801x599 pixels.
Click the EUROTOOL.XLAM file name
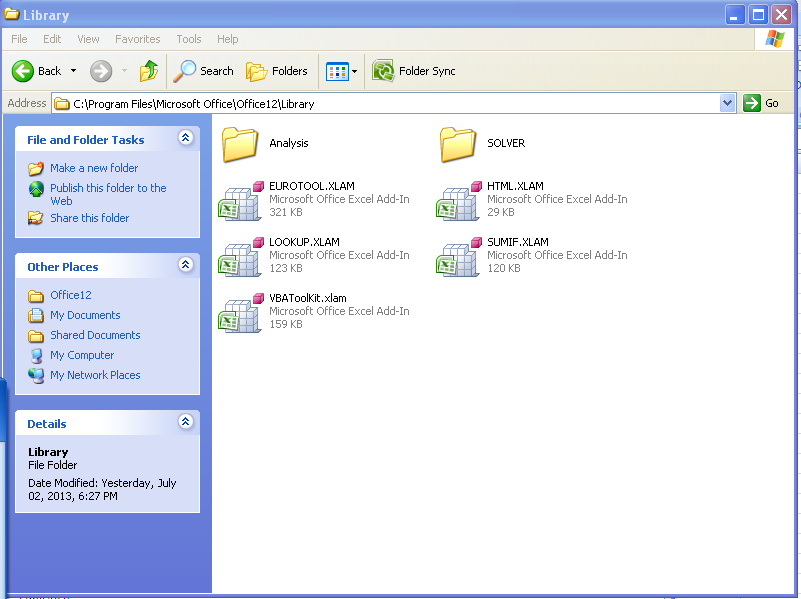point(312,186)
